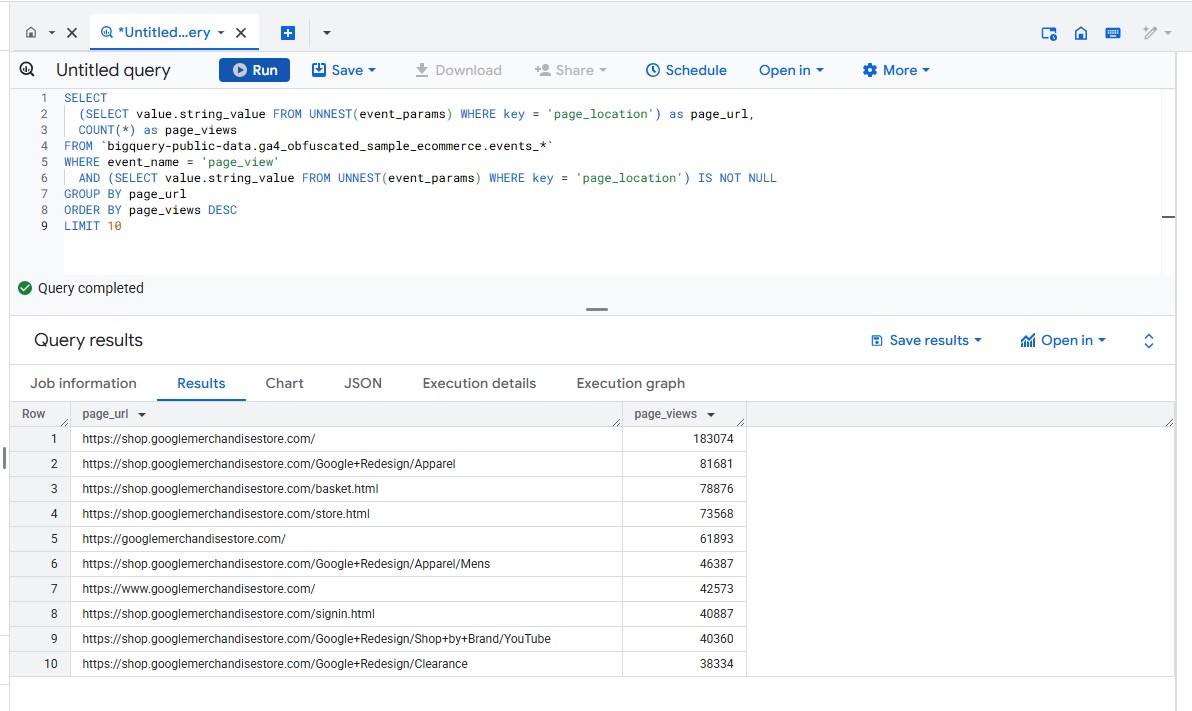Open the Save dropdown menu

[x=344, y=70]
